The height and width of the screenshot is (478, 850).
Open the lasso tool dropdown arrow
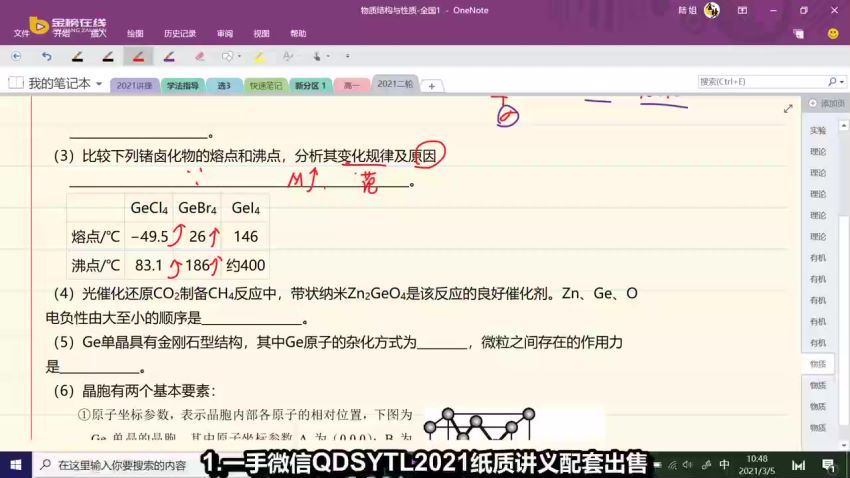(239, 56)
